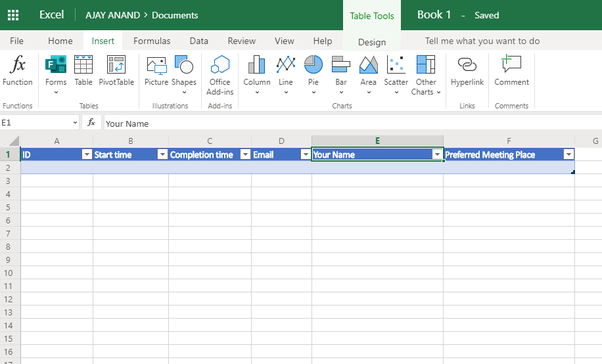The width and height of the screenshot is (602, 364).
Task: Select row 2 header
Action: tap(8, 168)
